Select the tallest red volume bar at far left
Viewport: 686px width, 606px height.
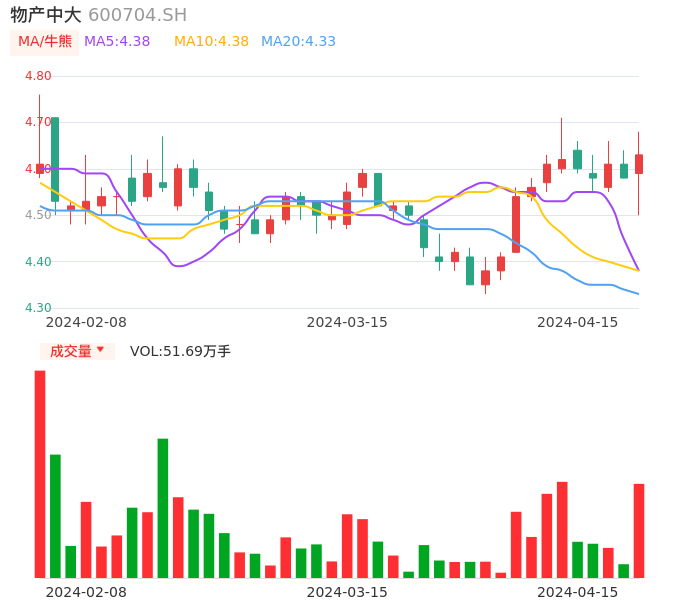[40, 474]
